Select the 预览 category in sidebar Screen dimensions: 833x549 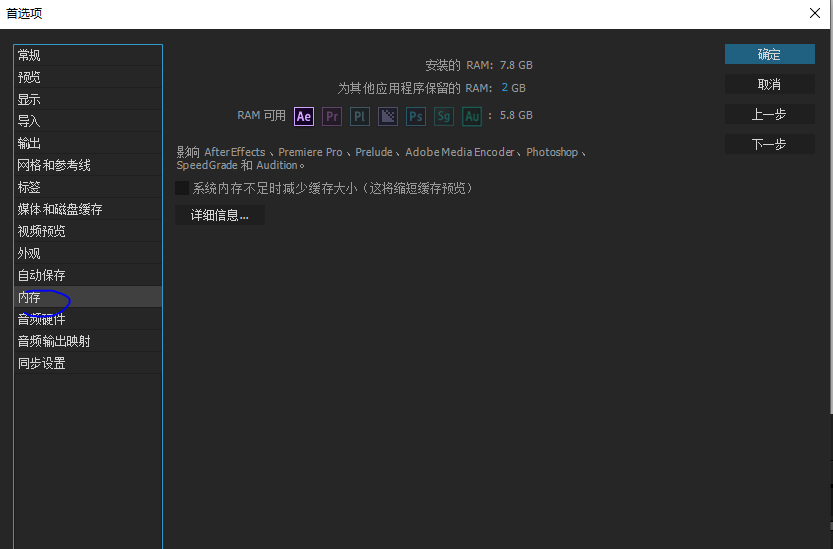(x=88, y=77)
